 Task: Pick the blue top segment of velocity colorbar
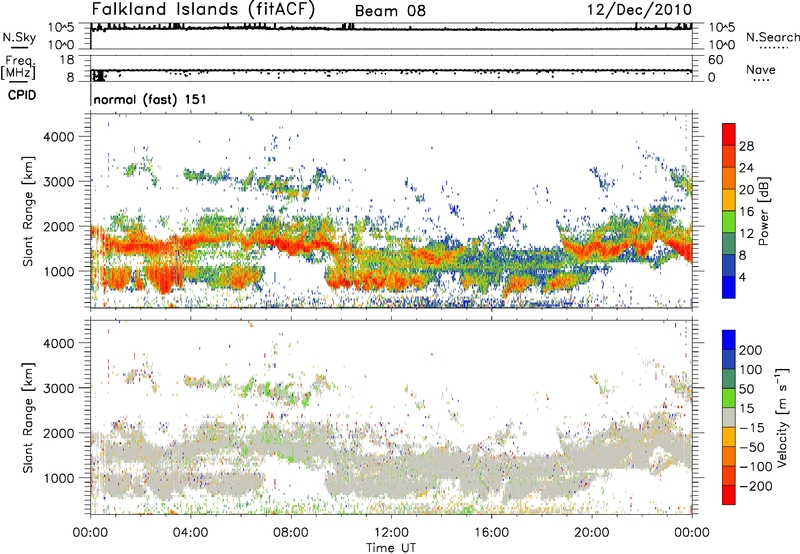(729, 340)
